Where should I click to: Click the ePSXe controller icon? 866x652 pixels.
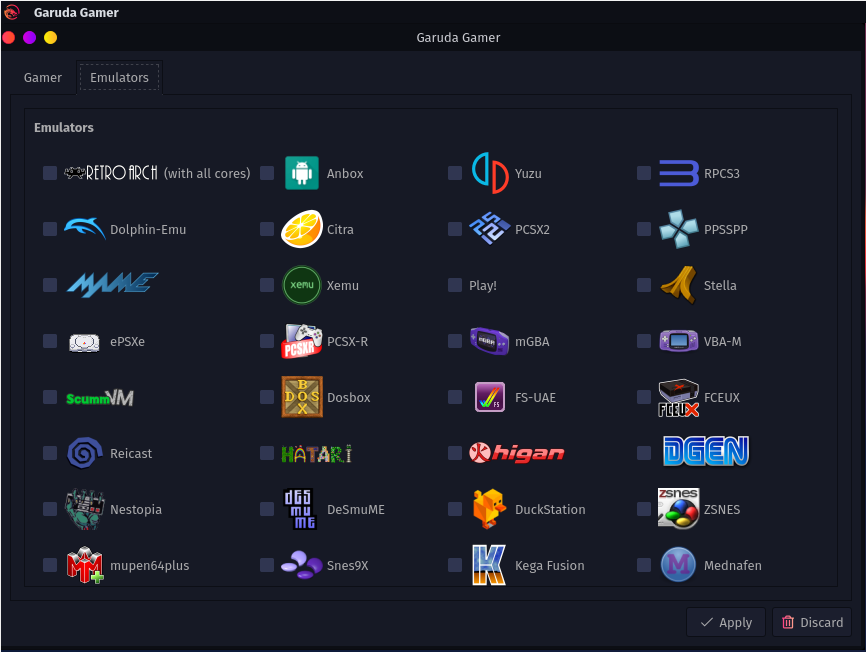coord(84,342)
